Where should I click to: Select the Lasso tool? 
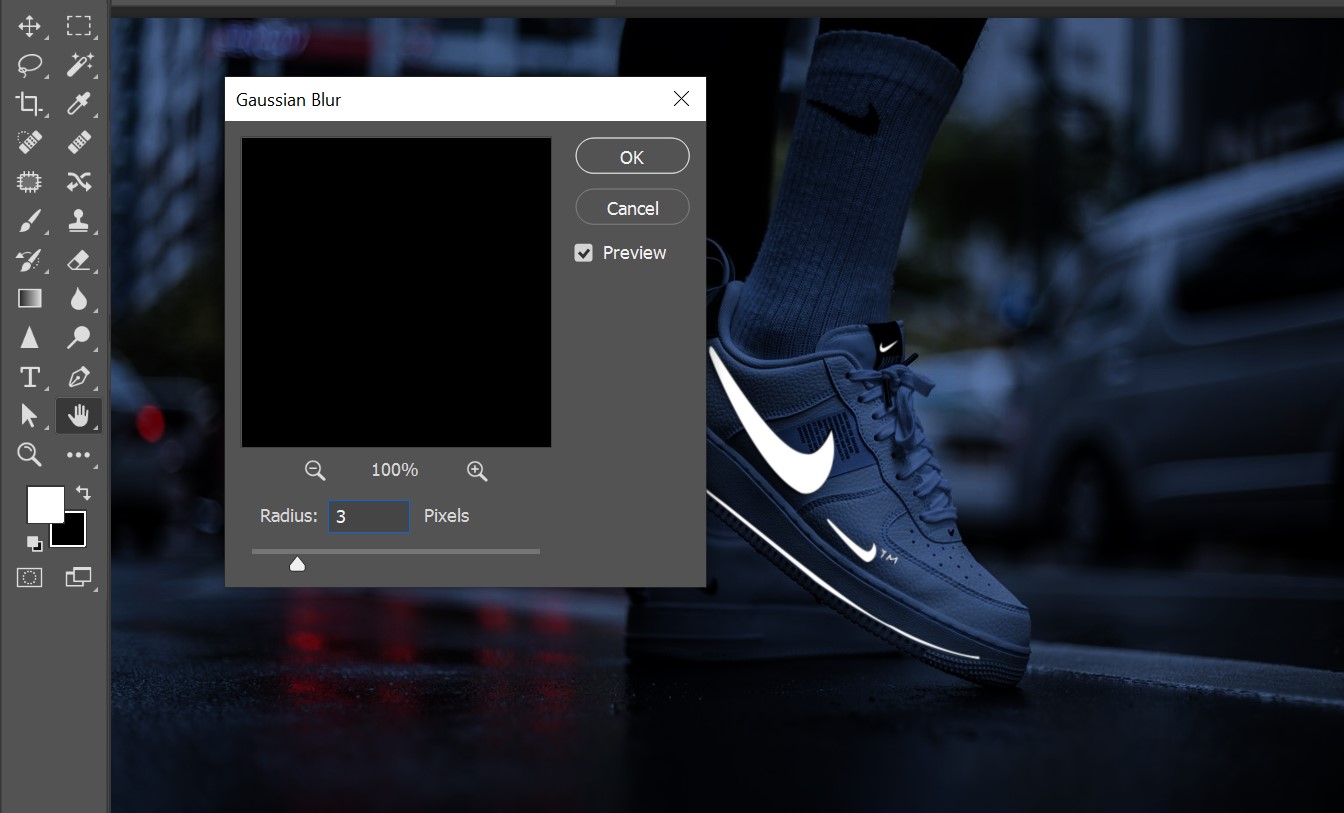point(30,65)
